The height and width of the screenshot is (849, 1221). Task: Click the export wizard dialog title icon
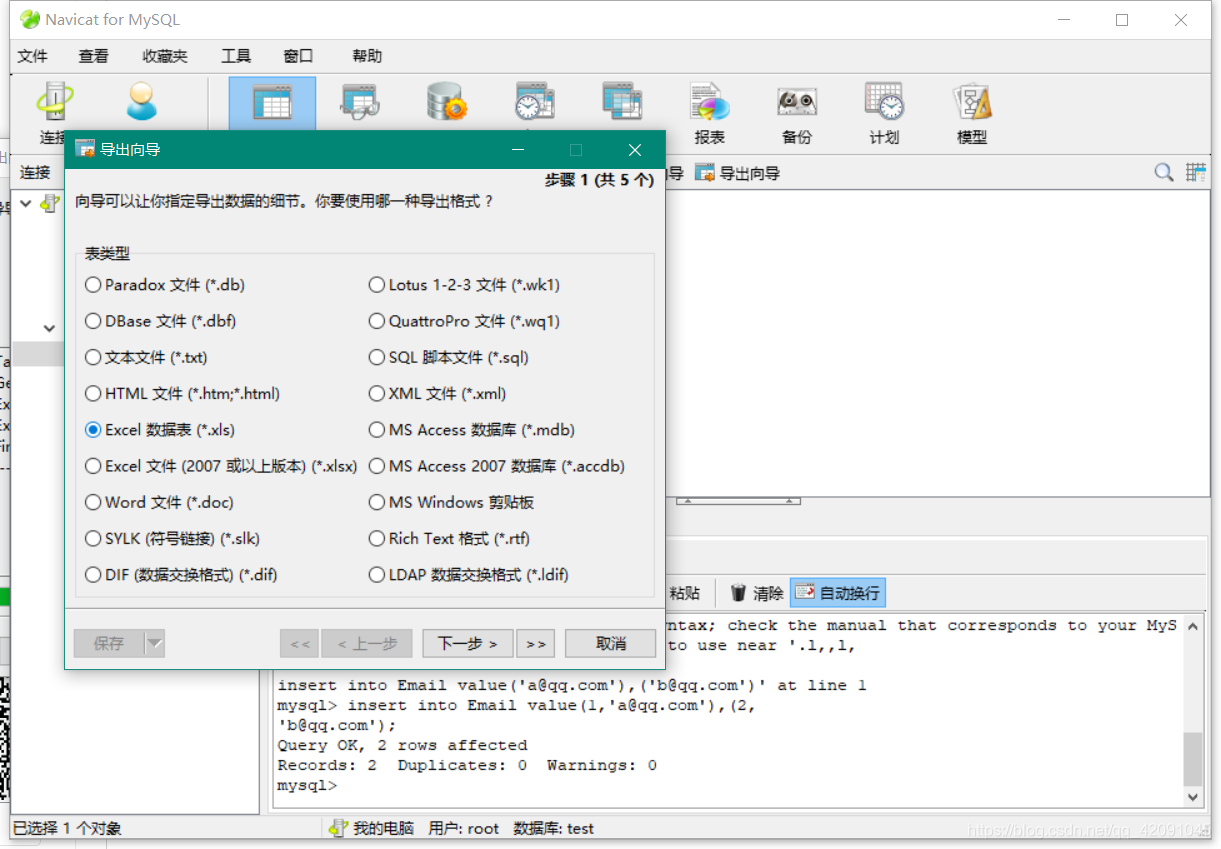coord(85,149)
